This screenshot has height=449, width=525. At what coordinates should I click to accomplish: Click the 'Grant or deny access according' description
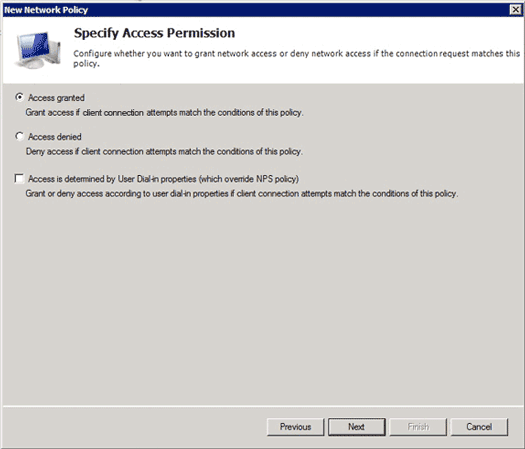pos(242,194)
